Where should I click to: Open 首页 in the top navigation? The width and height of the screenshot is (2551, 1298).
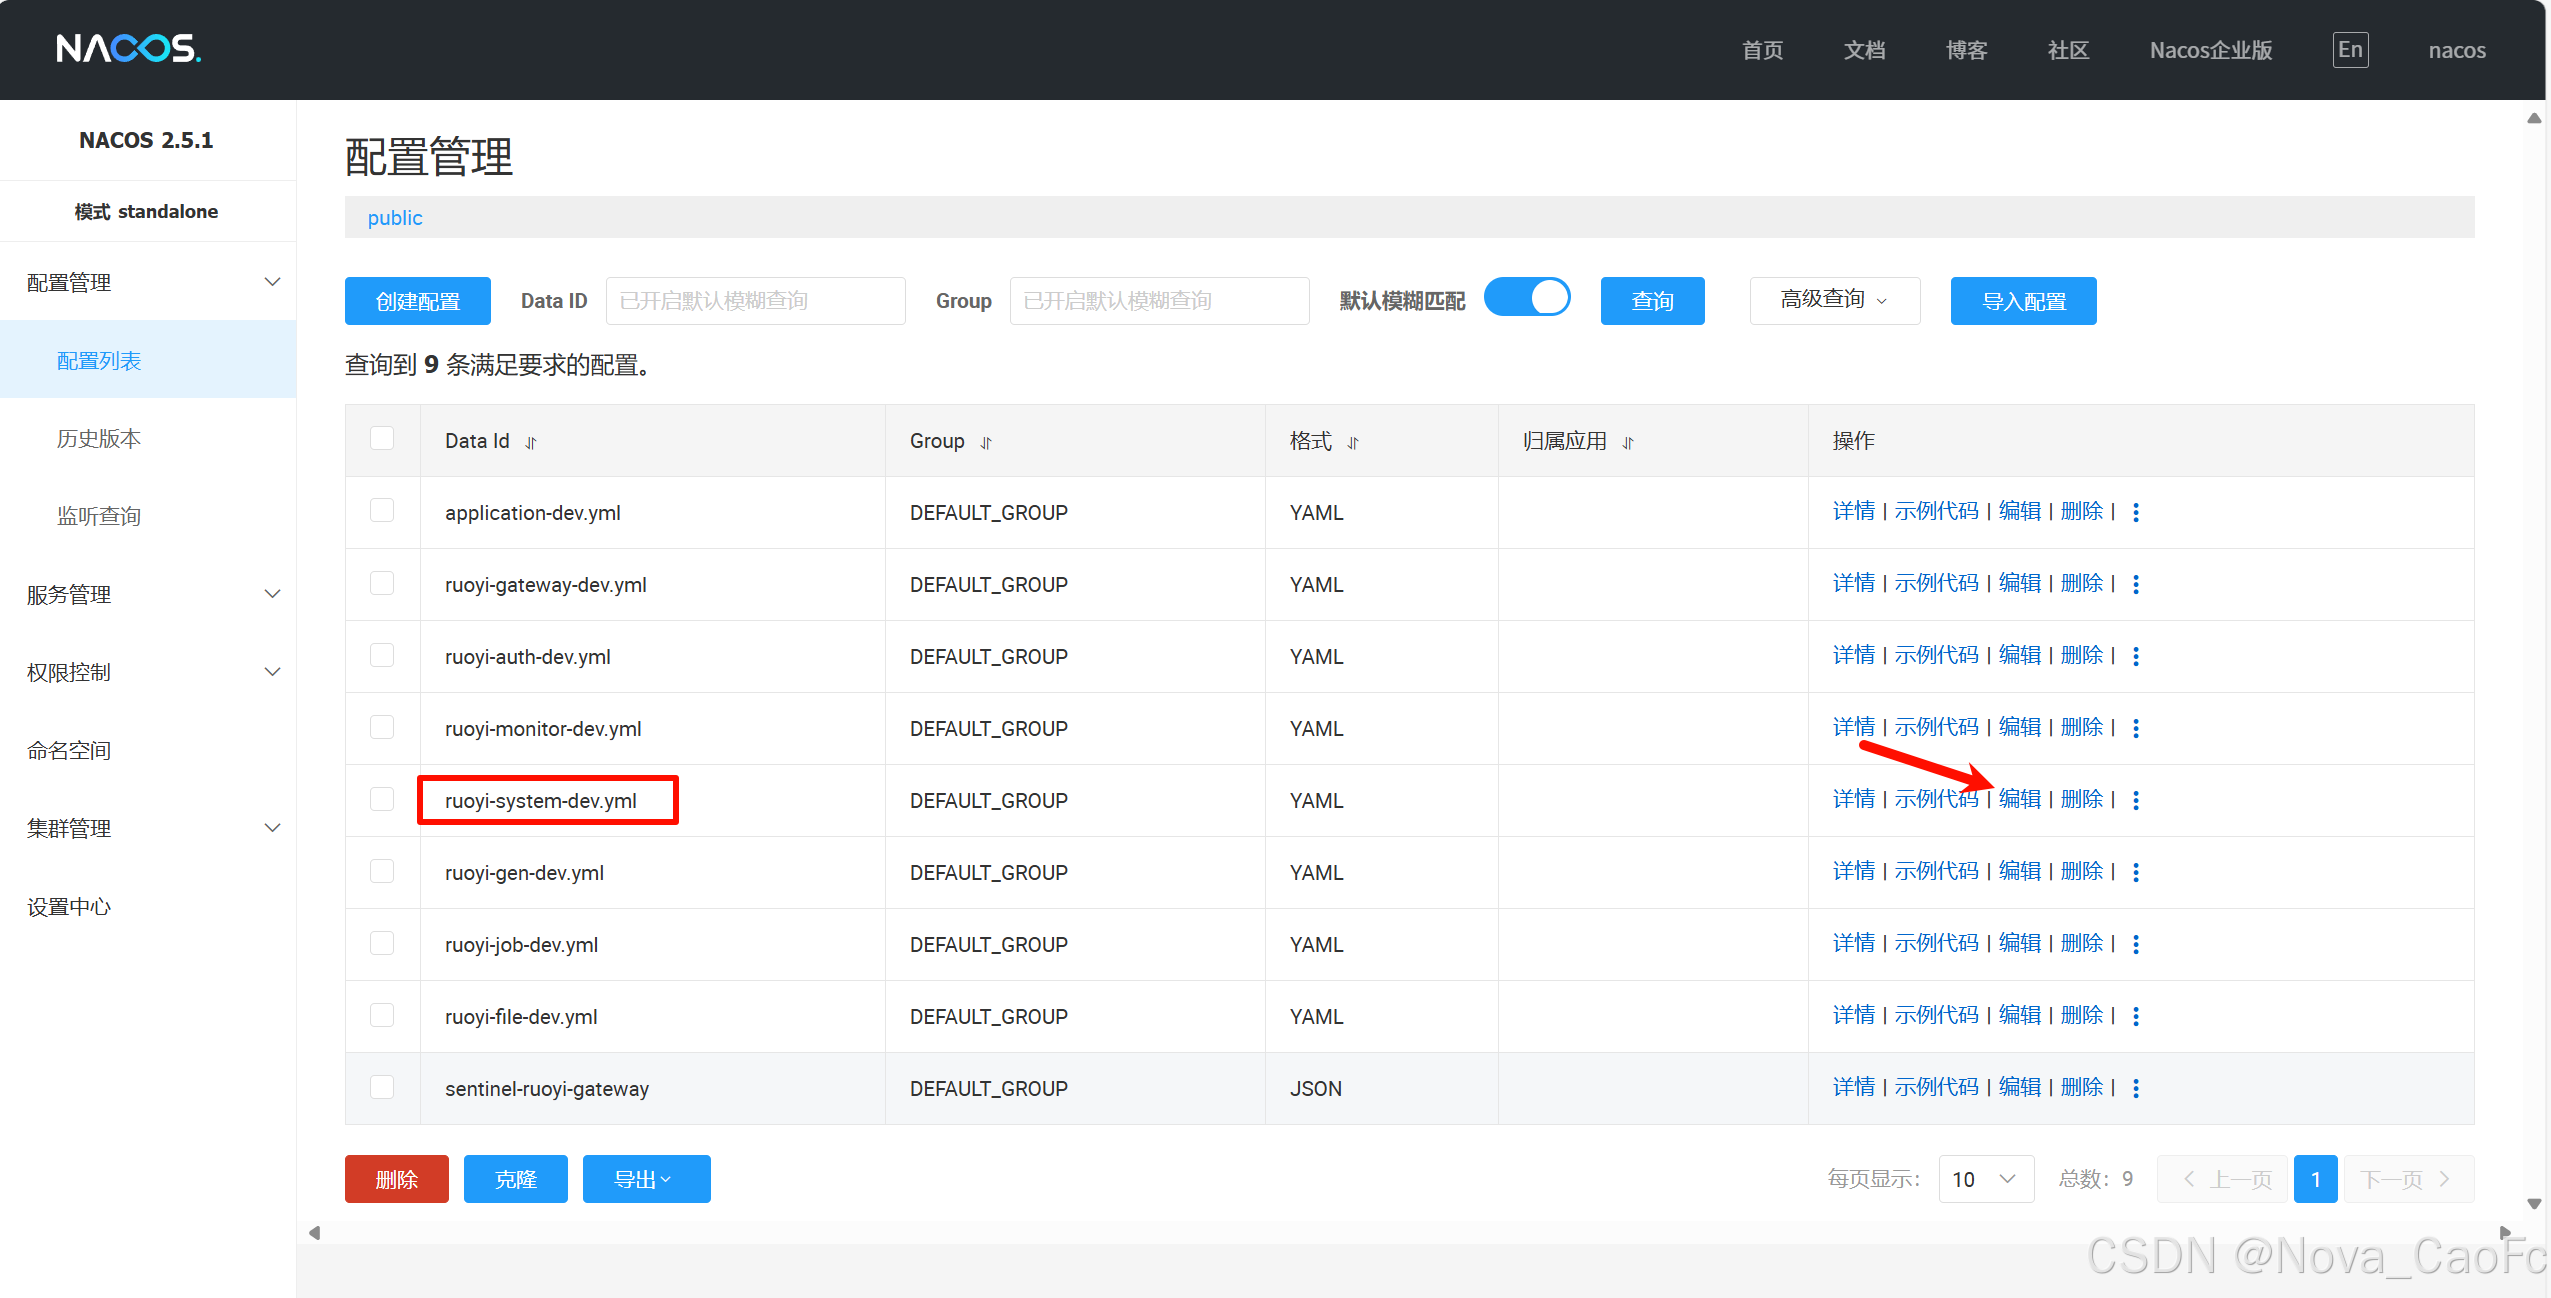tap(1762, 50)
